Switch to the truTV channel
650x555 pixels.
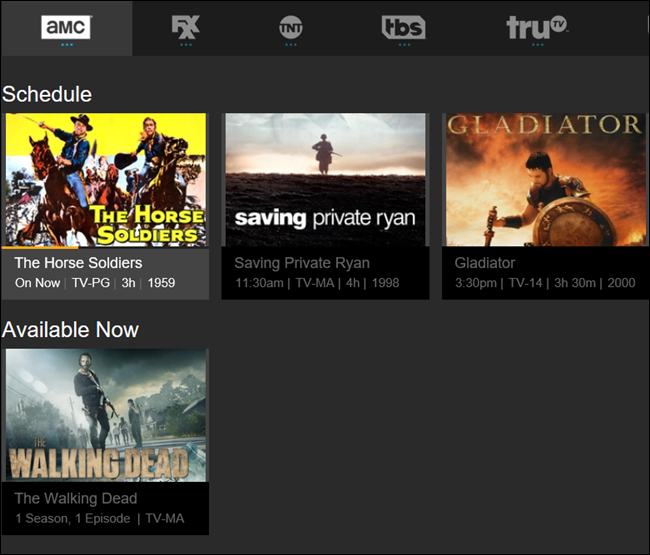[537, 27]
